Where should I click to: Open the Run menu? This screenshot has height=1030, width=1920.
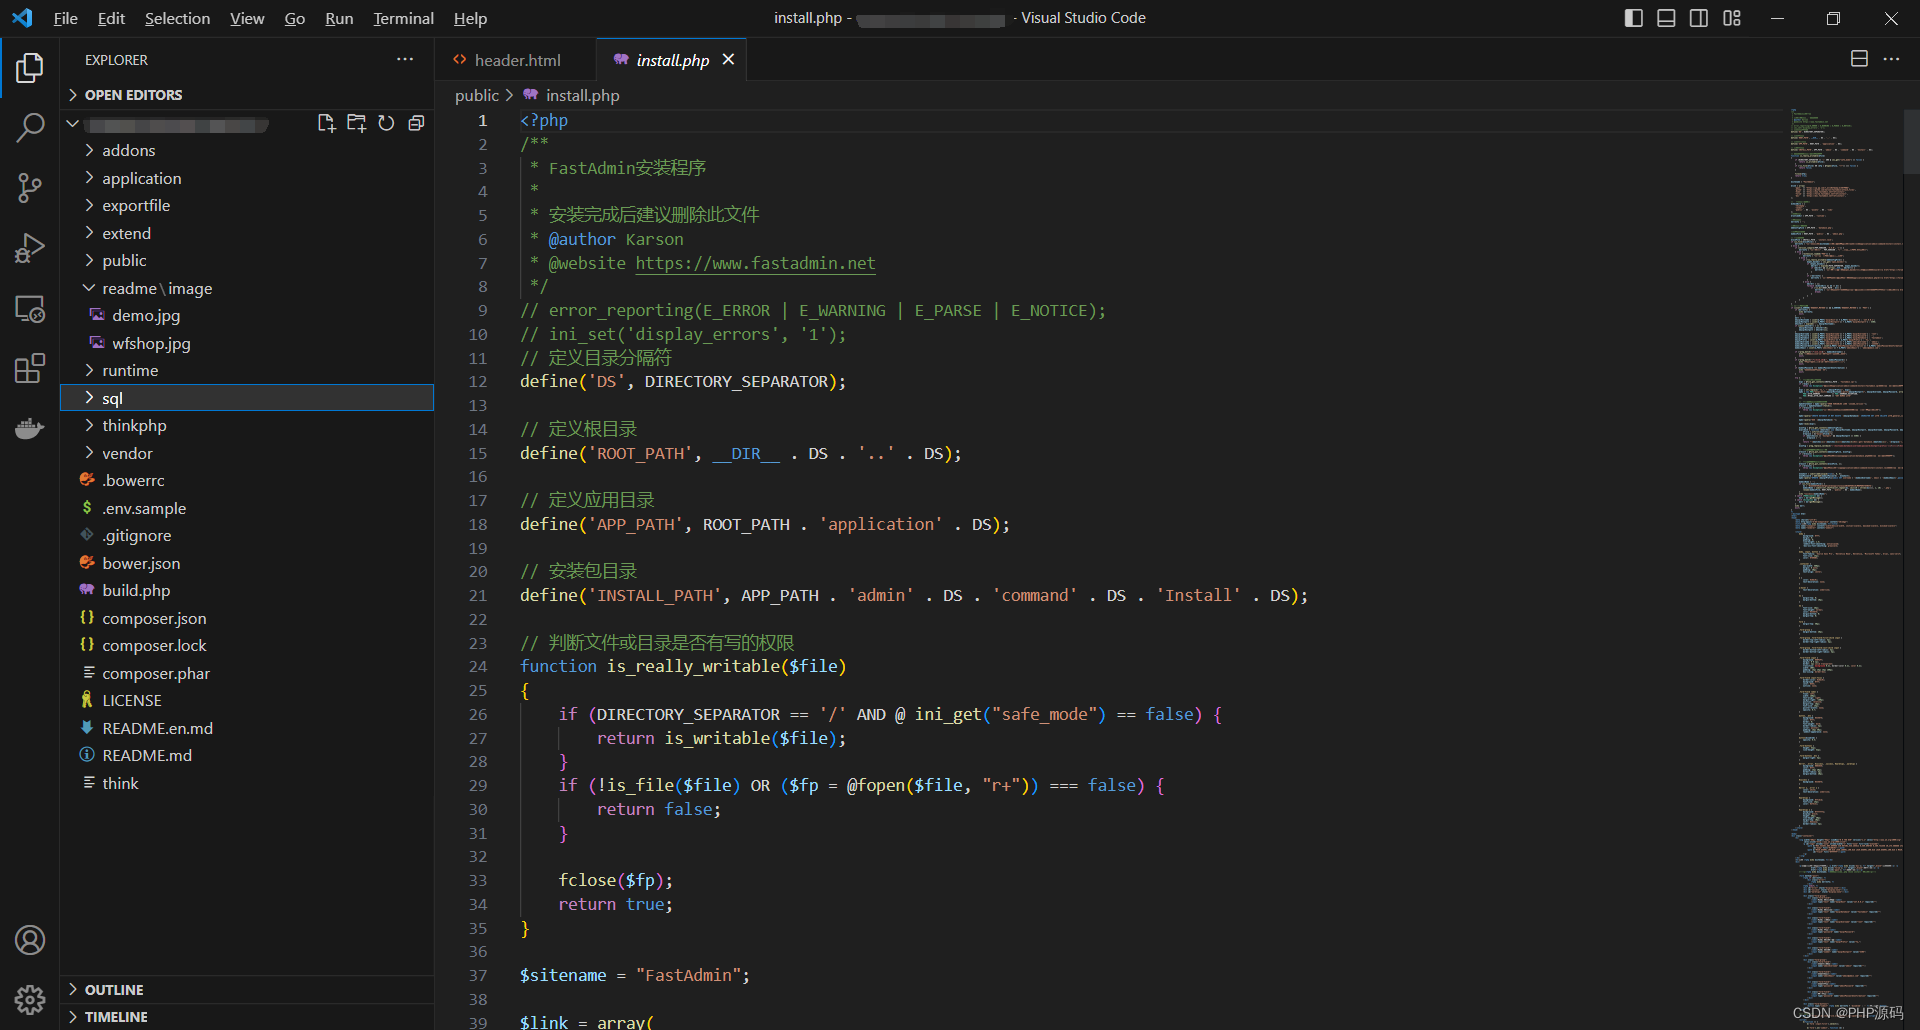[x=339, y=18]
